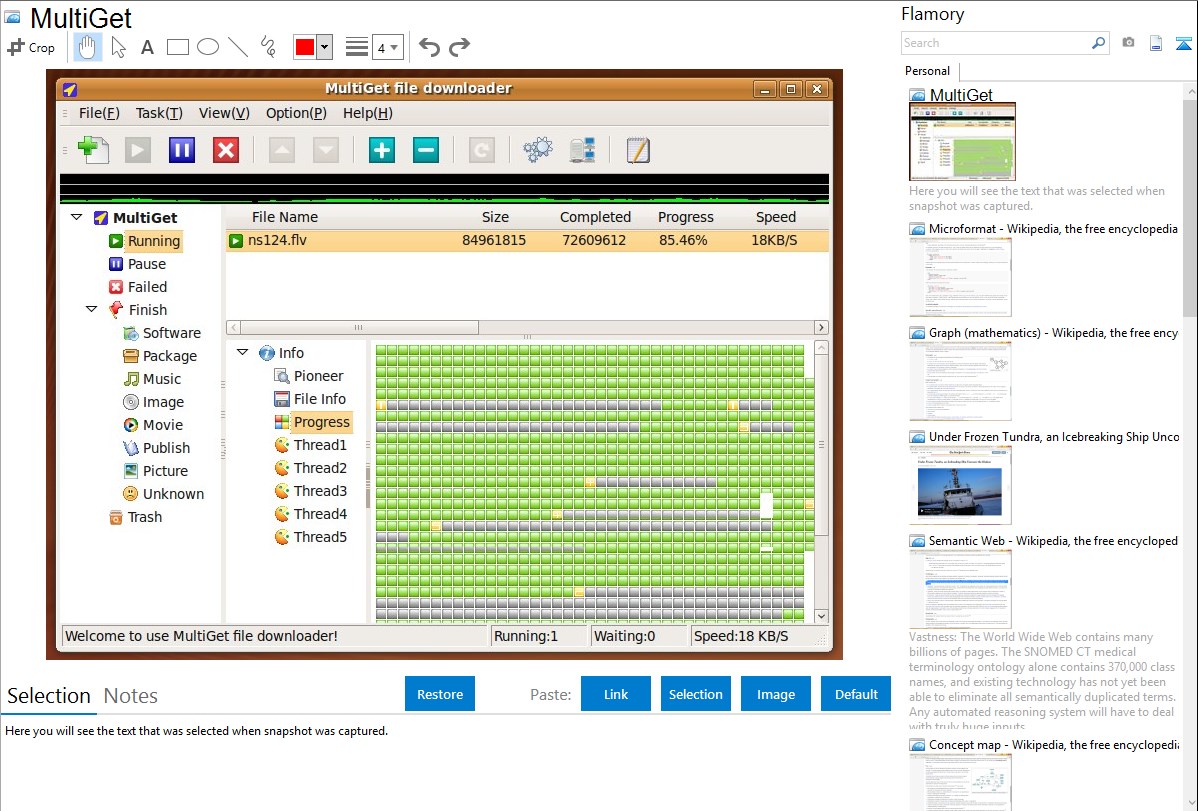This screenshot has width=1198, height=811.
Task: Click the undo arrow
Action: coord(429,47)
